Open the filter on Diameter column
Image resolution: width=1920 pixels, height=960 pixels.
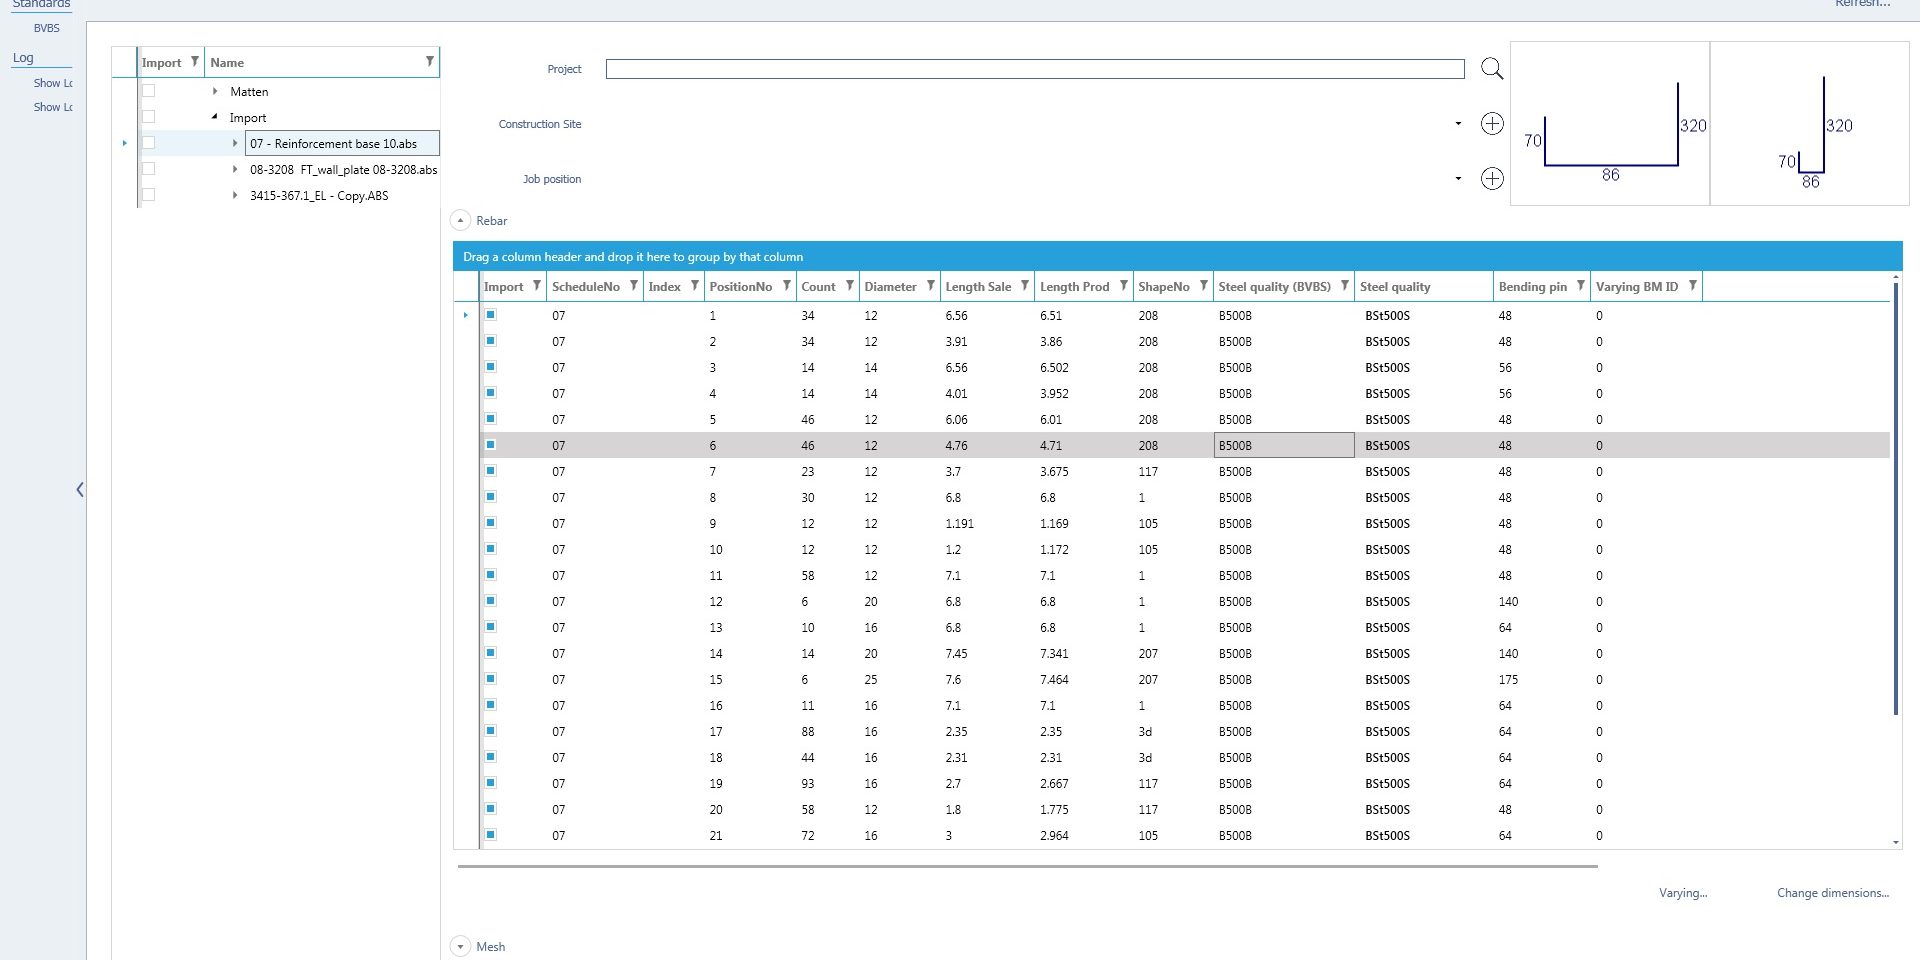tap(930, 286)
